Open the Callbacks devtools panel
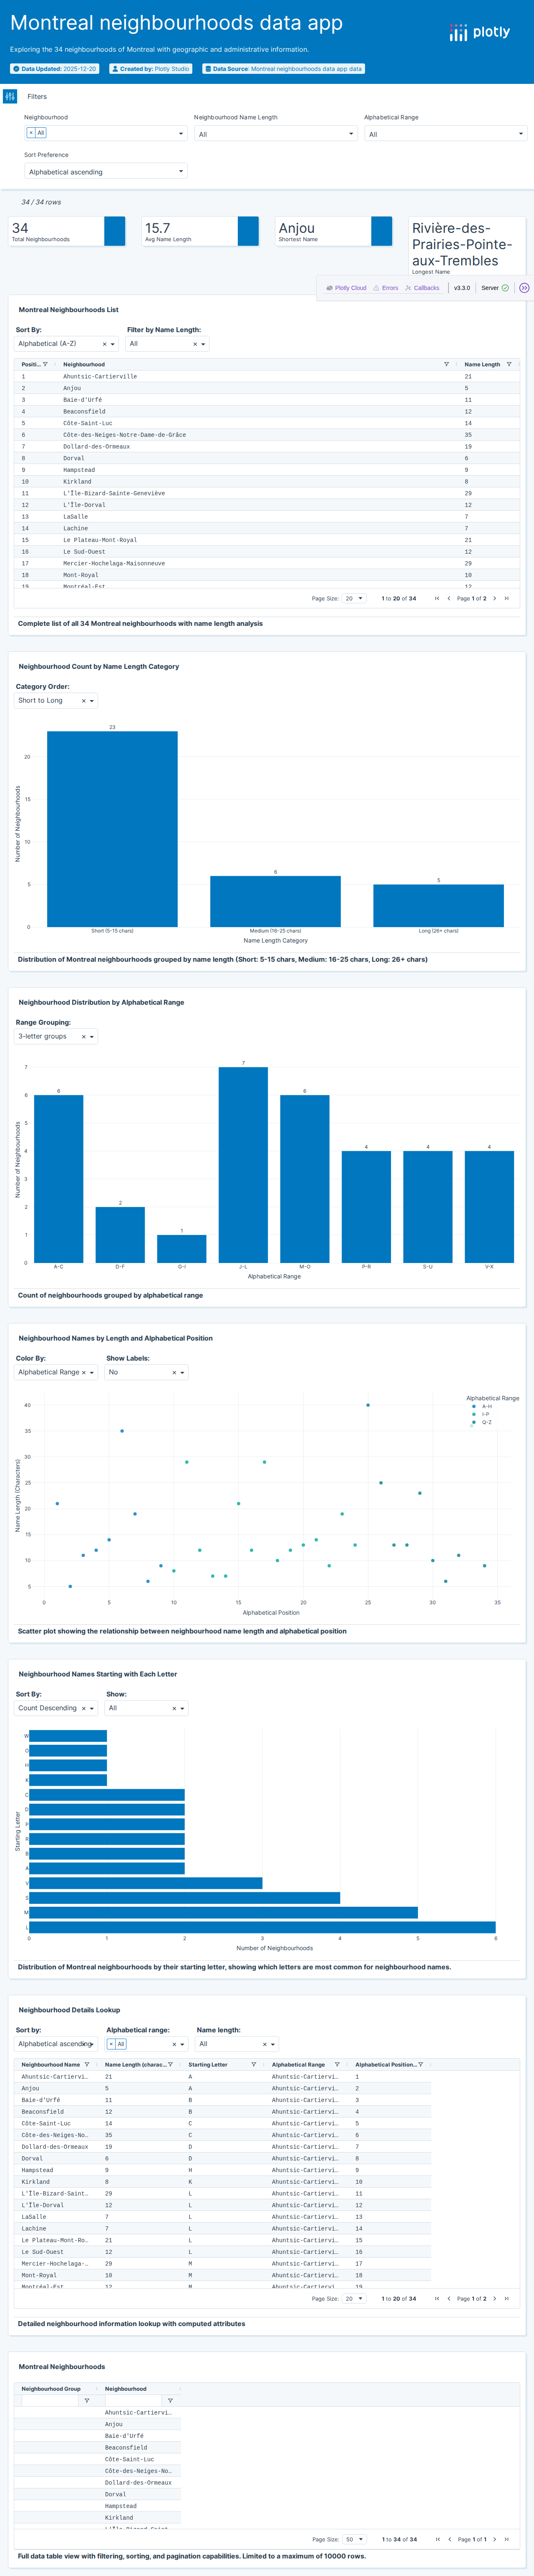The height and width of the screenshot is (2576, 534). tap(422, 288)
